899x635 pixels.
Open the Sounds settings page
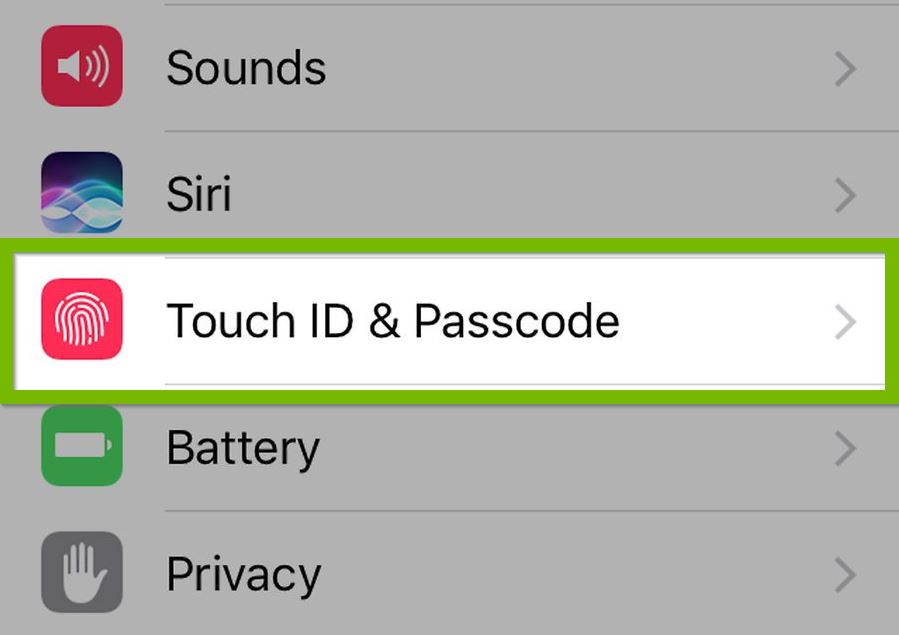[450, 67]
